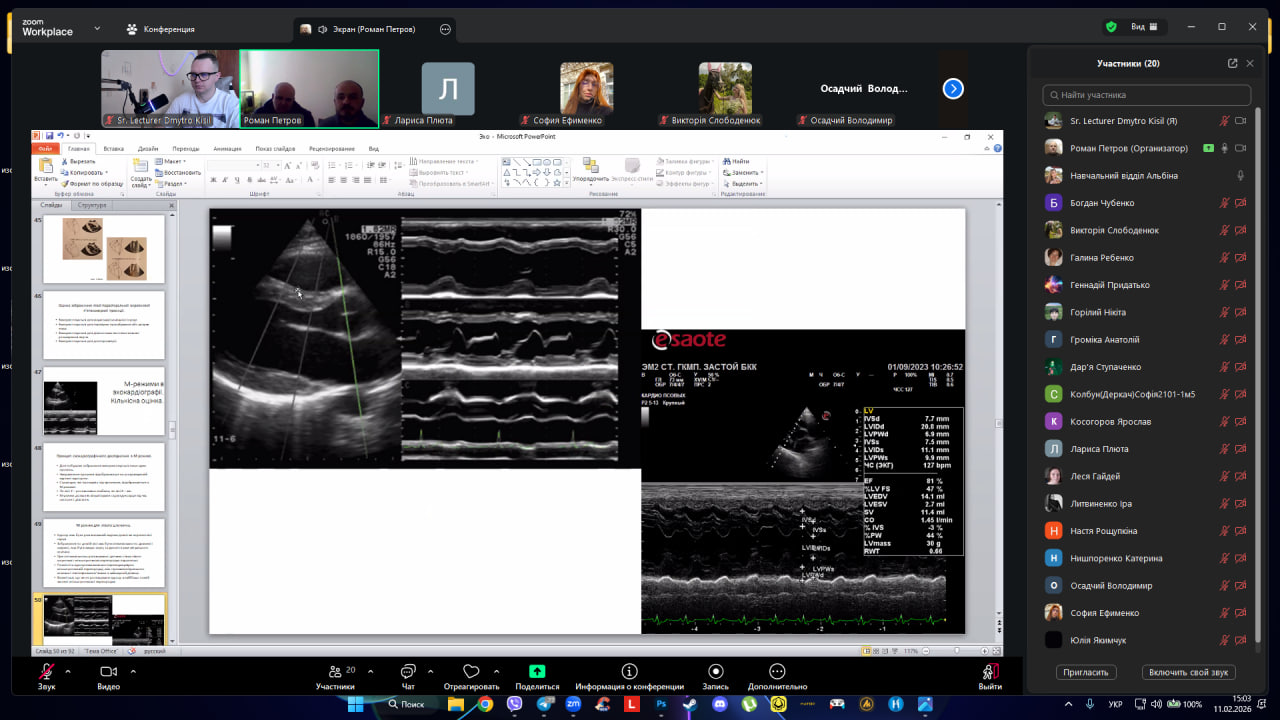1280x720 pixels.
Task: Click the Найти участника search field
Action: [1146, 95]
